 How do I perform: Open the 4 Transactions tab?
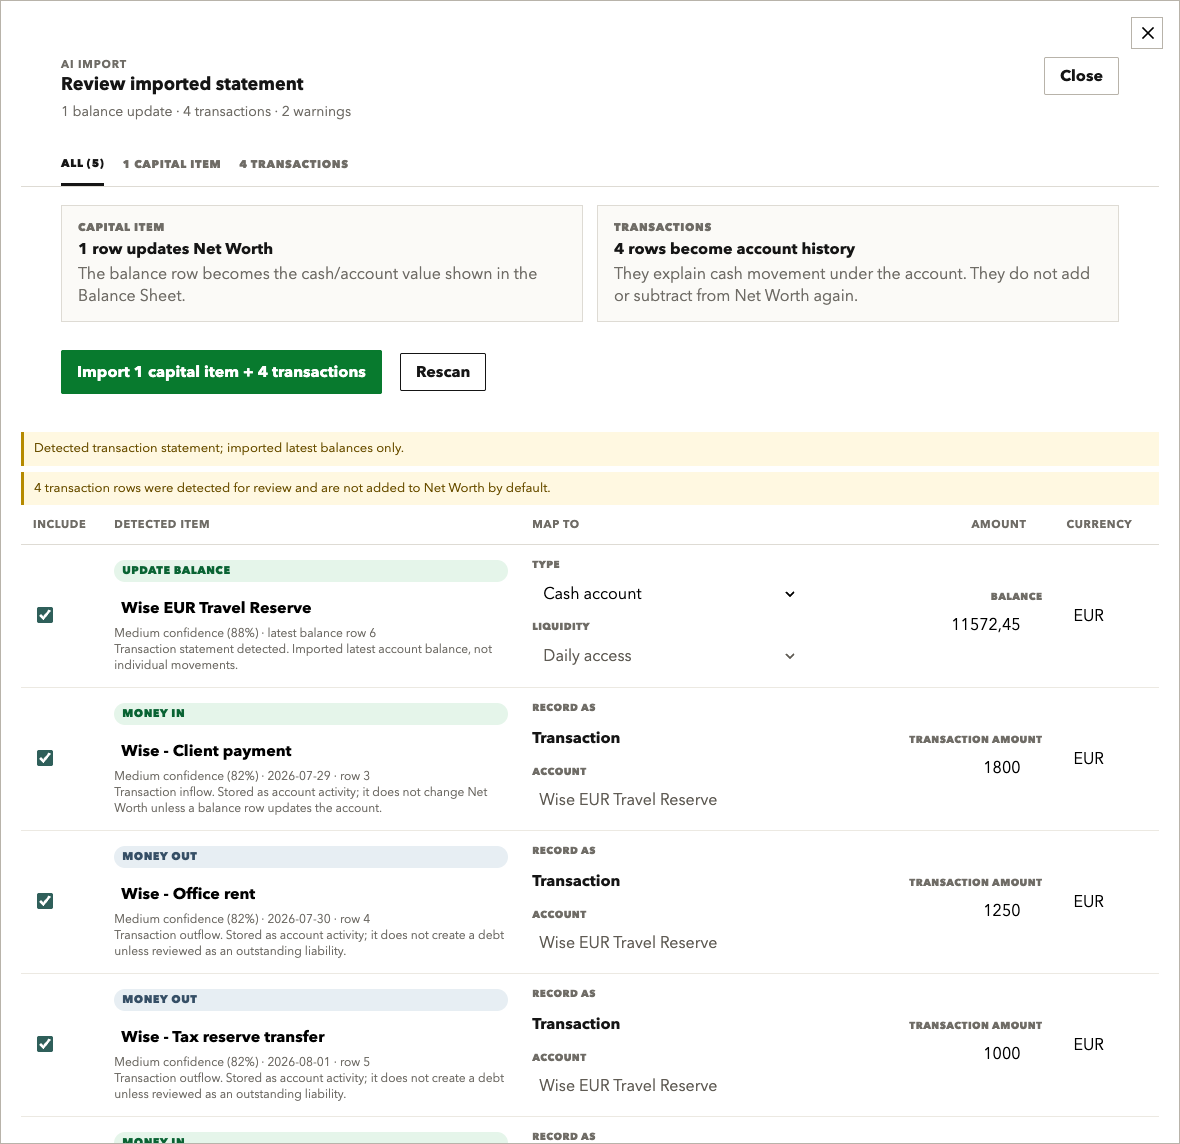[293, 164]
